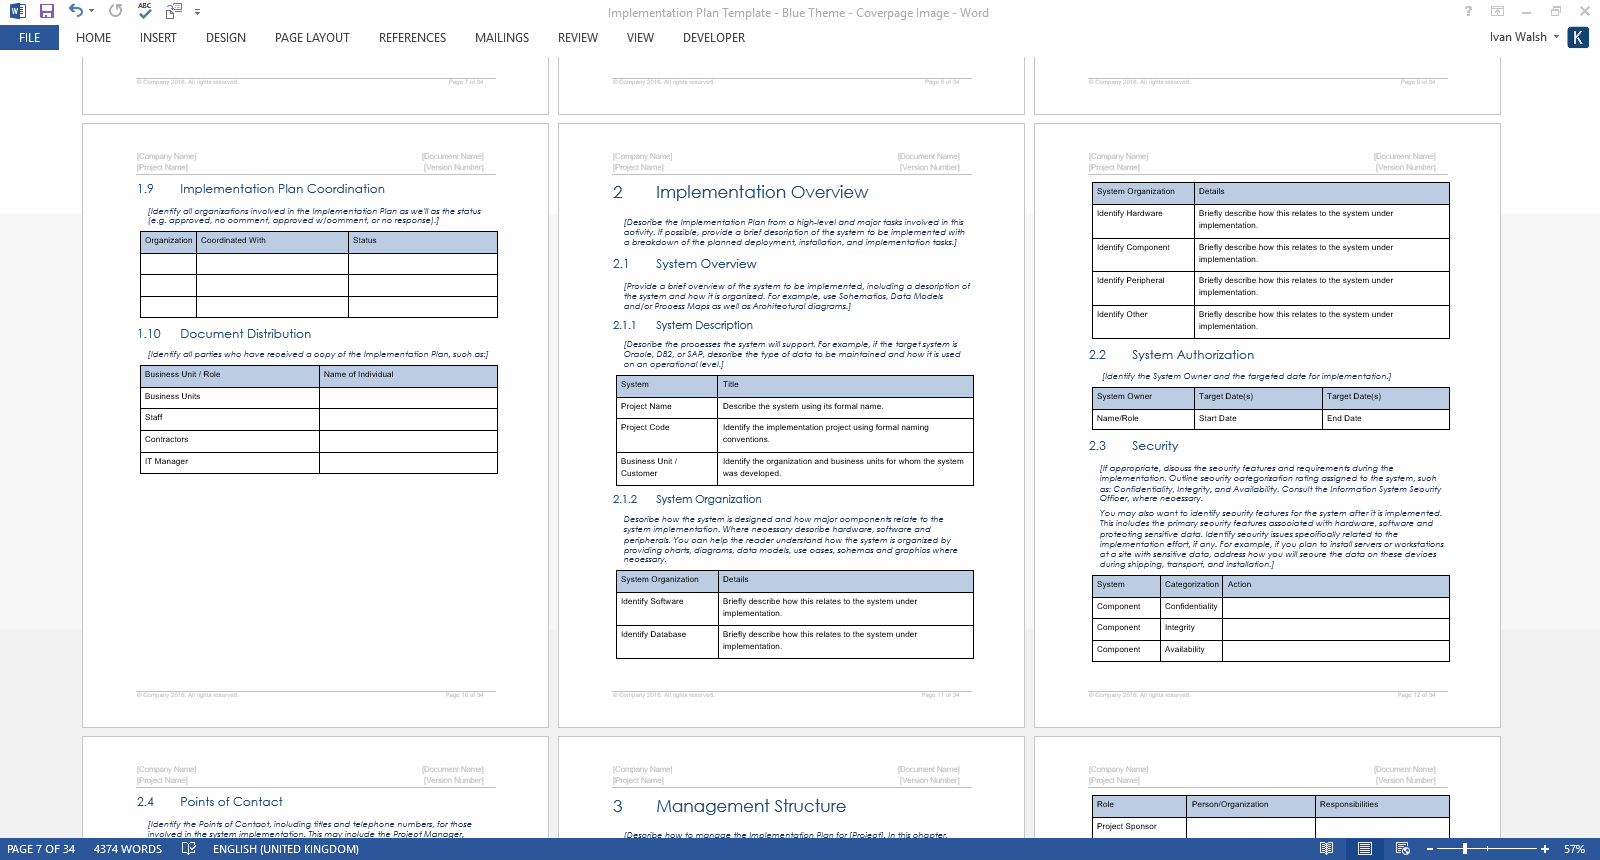Click the zoom in plus icon
This screenshot has height=860, width=1600.
tap(1545, 849)
